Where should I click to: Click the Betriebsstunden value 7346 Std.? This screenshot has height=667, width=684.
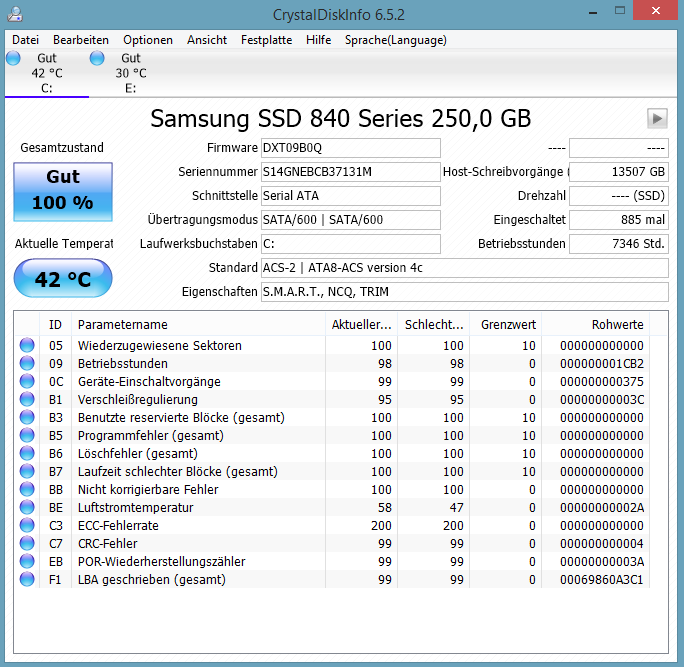[619, 244]
